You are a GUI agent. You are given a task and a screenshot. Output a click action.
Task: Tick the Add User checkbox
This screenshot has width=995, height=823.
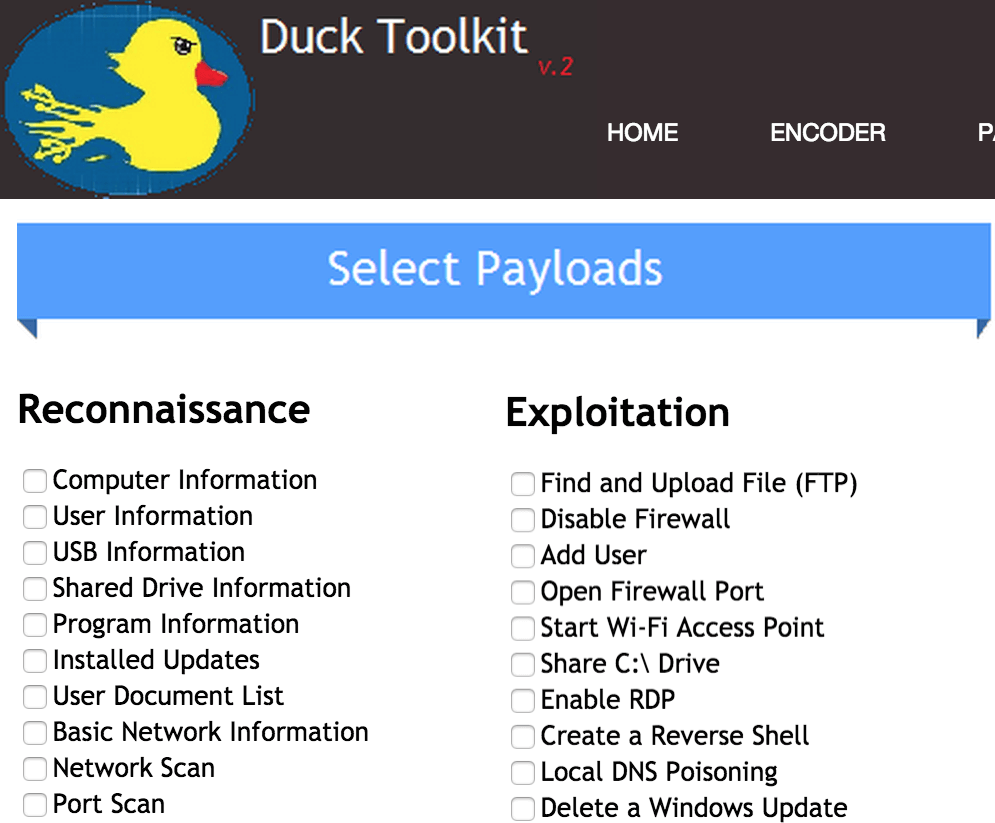coord(523,557)
